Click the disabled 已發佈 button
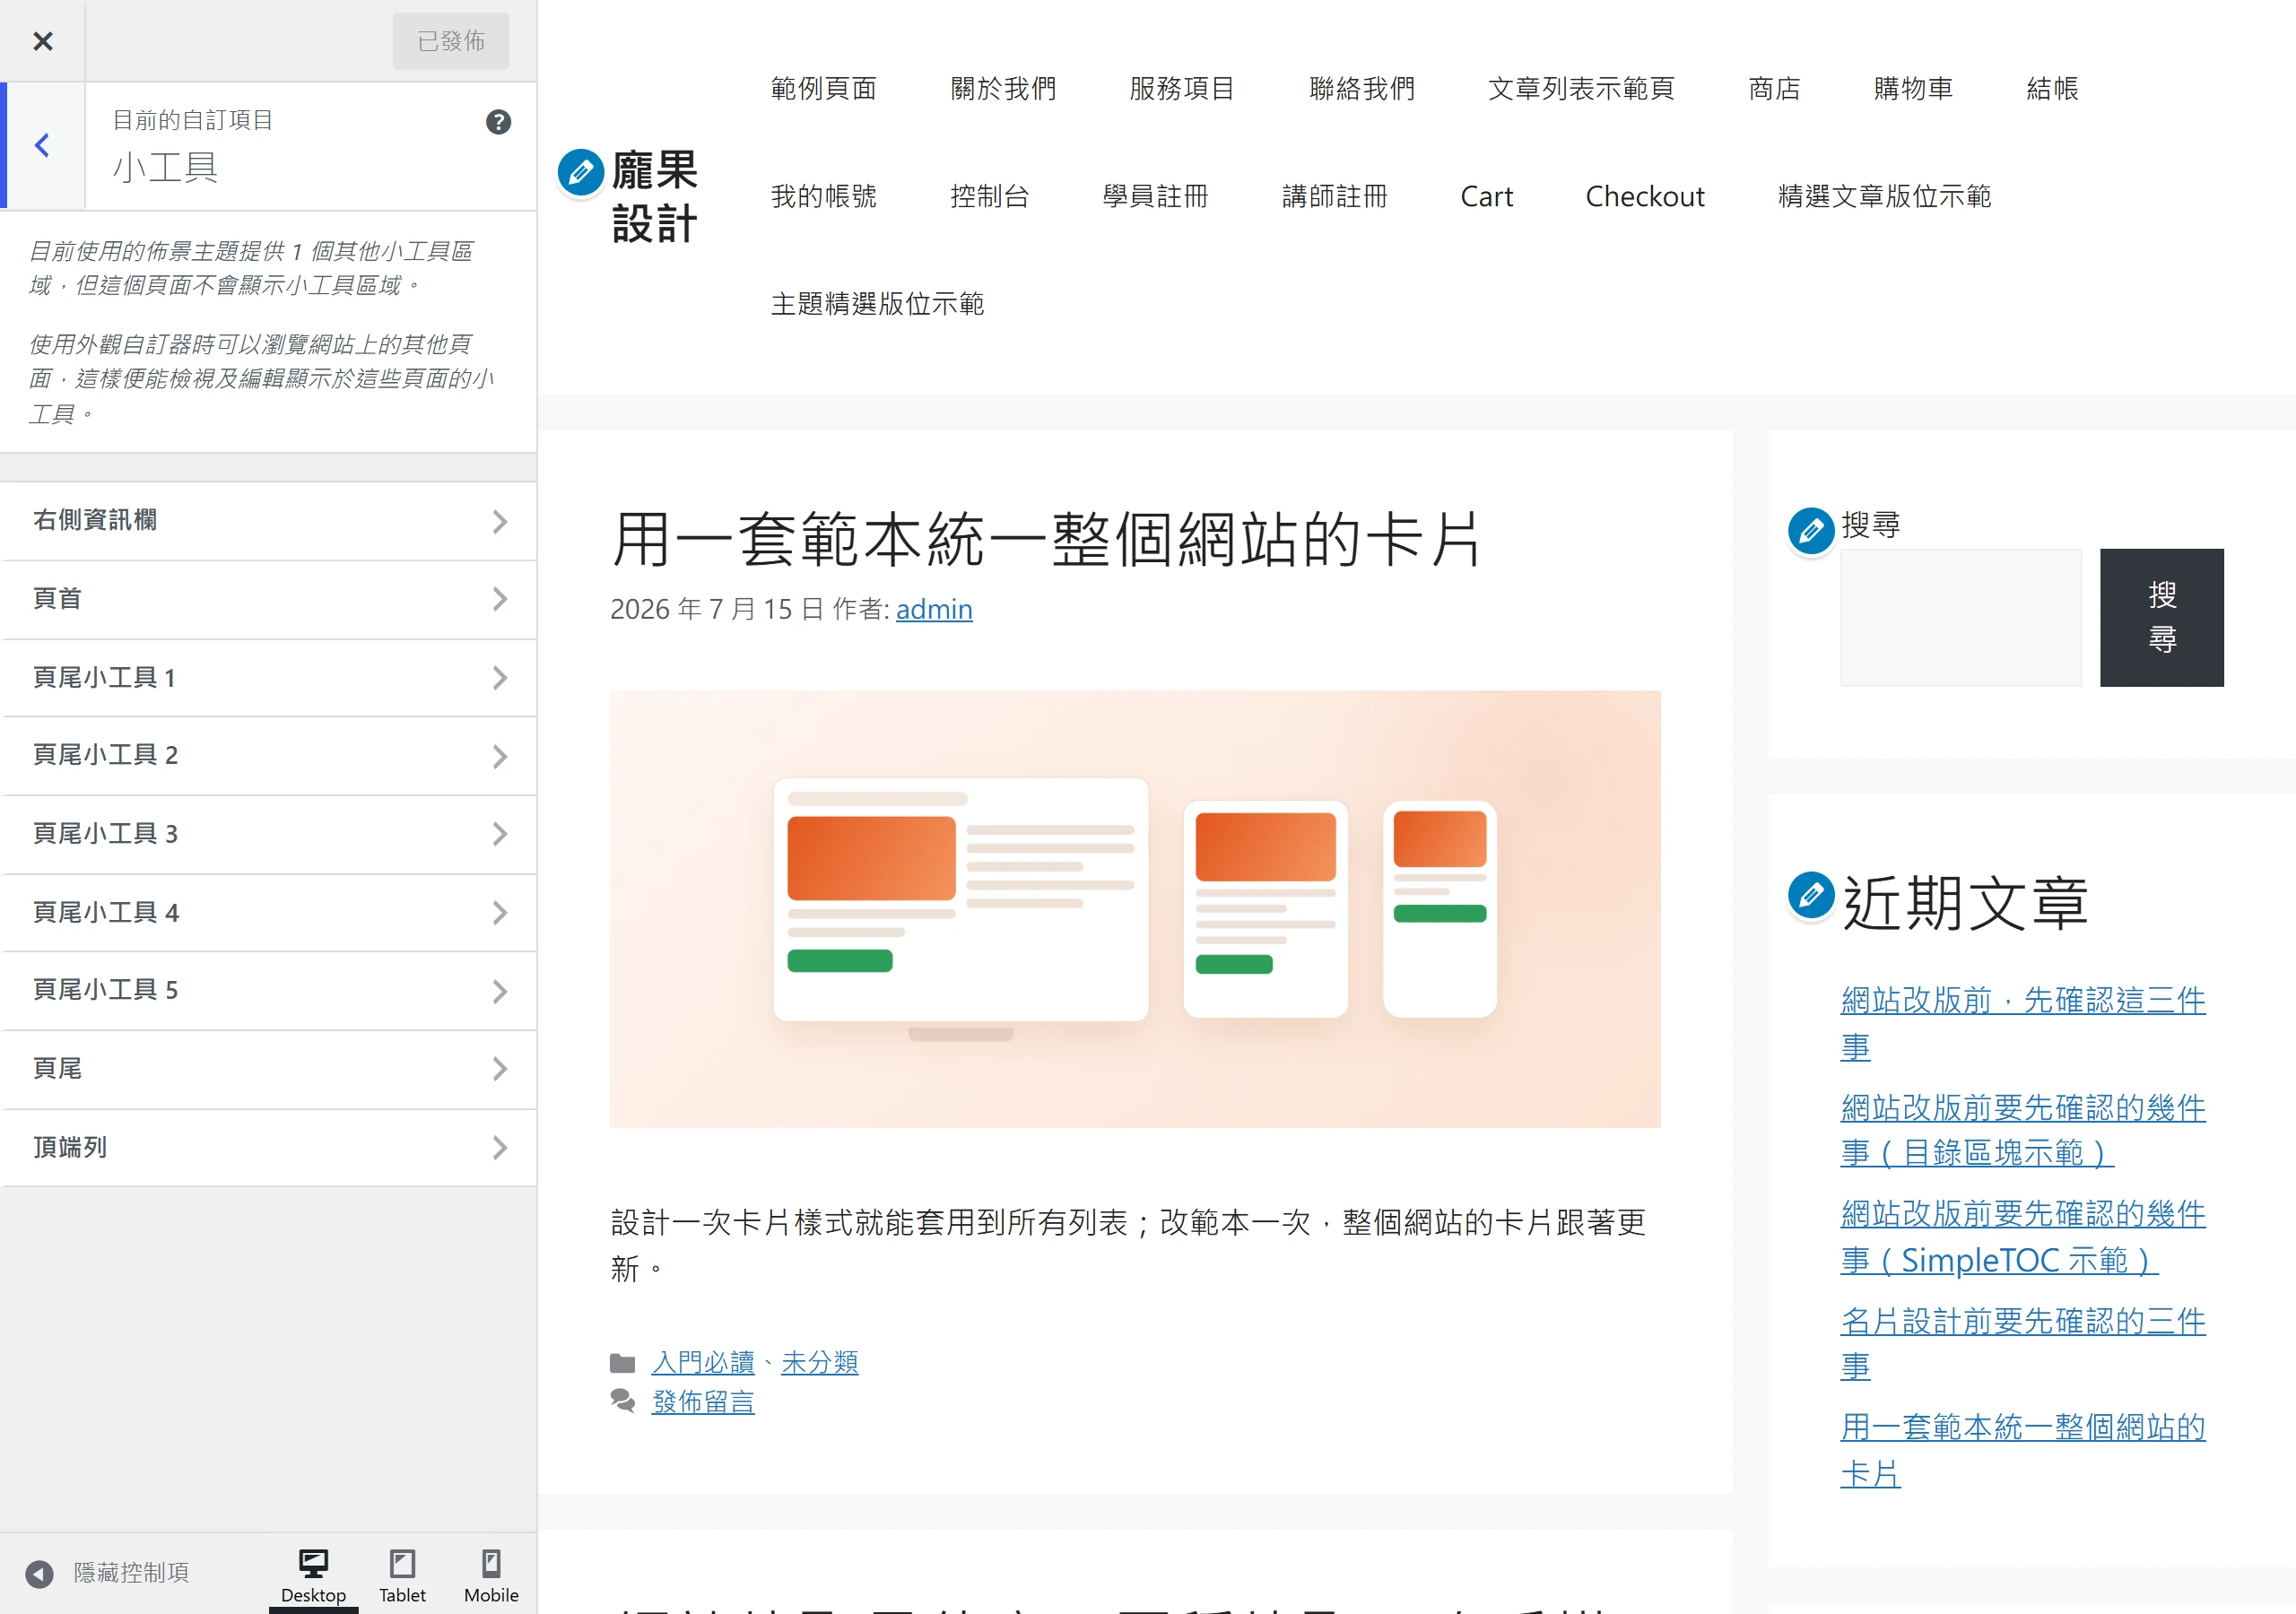Viewport: 2296px width, 1614px height. pyautogui.click(x=450, y=41)
